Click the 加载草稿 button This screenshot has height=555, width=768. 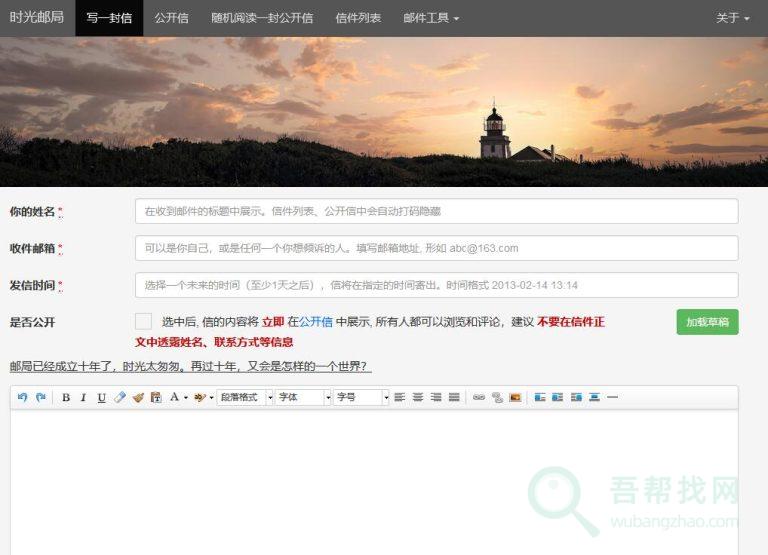tap(707, 322)
